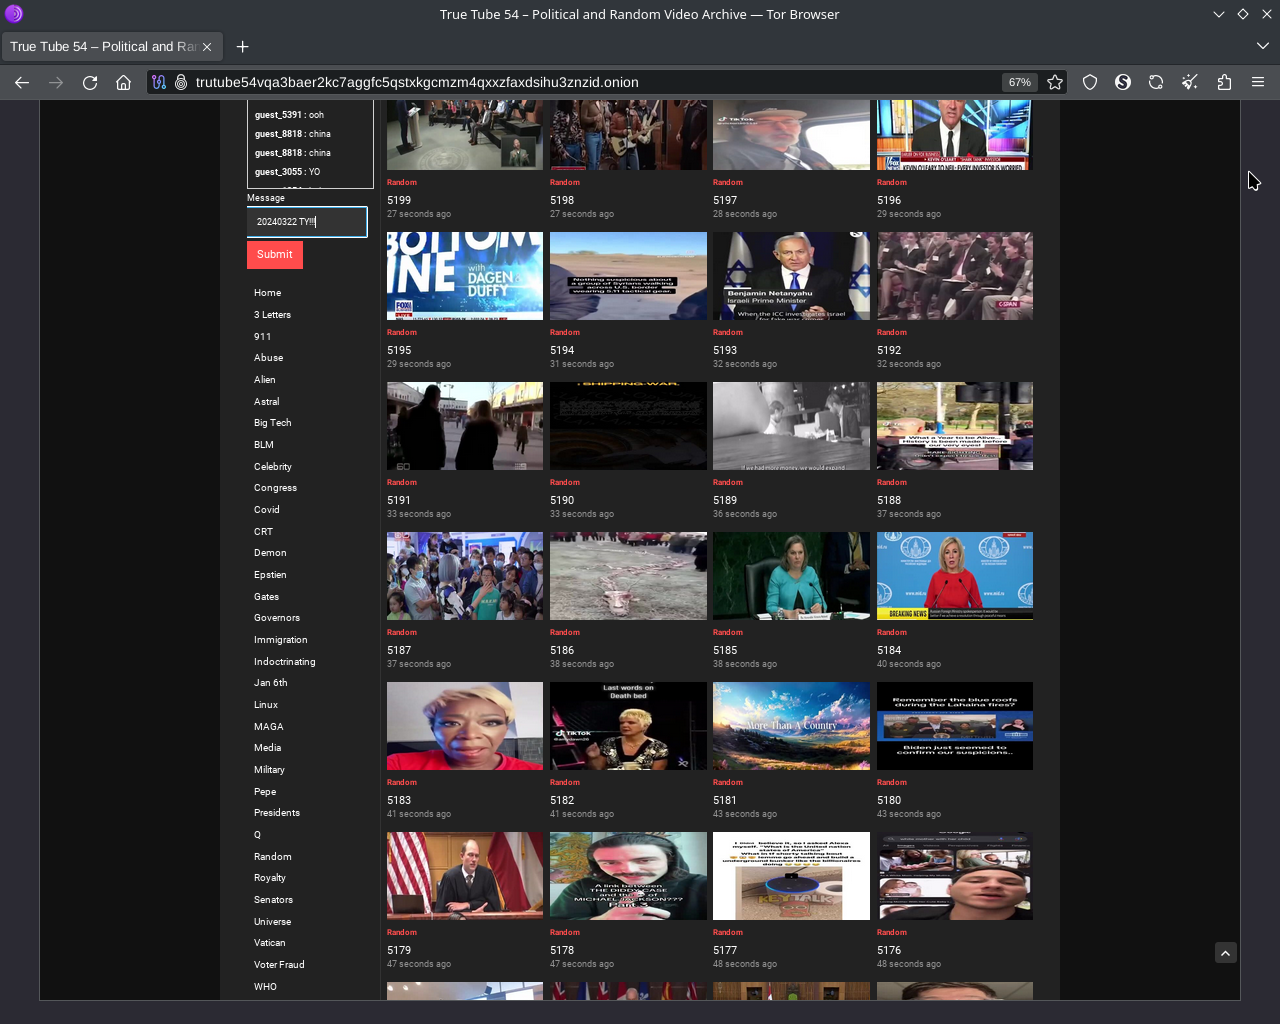Image resolution: width=1280 pixels, height=1024 pixels.
Task: Open video 5181 More Than A Country thumbnail
Action: coord(791,726)
